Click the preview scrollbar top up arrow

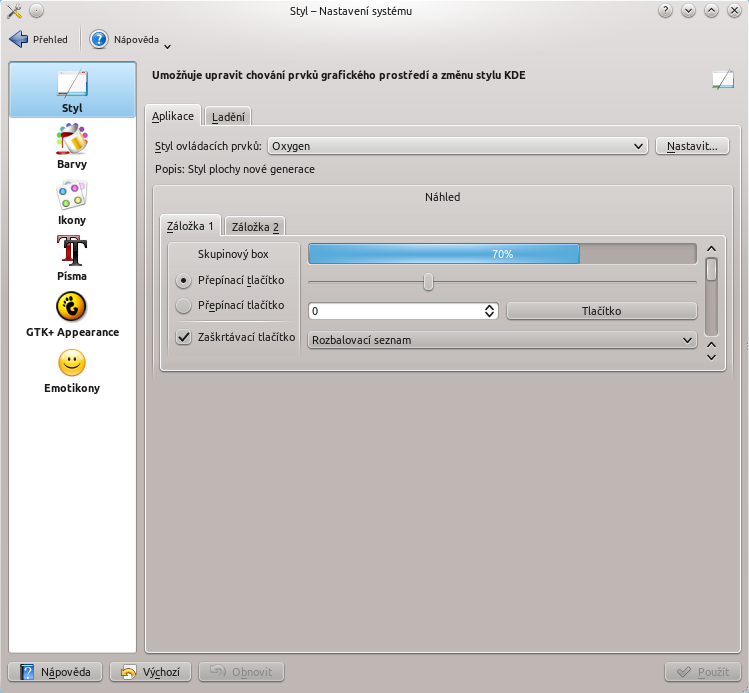711,249
